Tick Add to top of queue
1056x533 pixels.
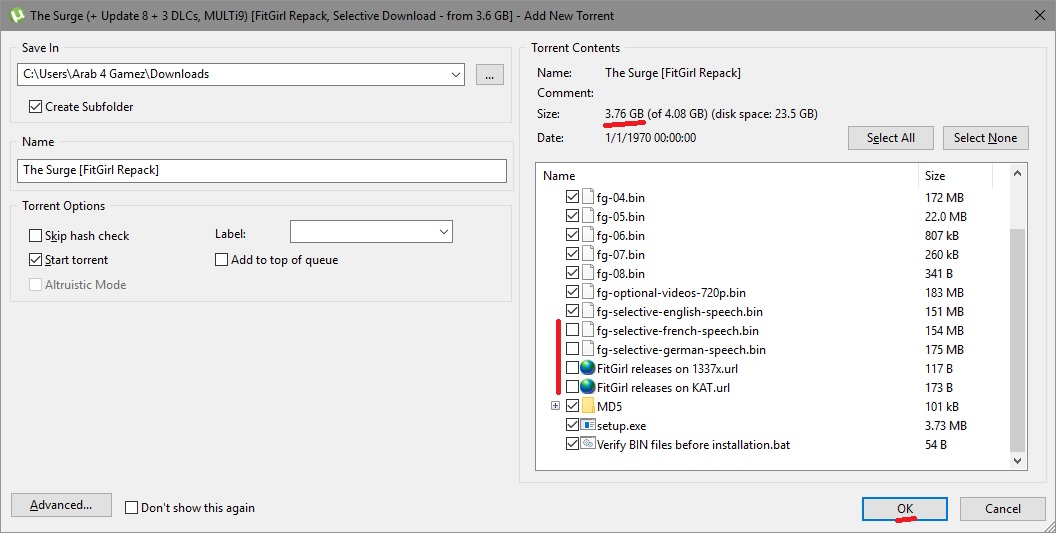(222, 260)
